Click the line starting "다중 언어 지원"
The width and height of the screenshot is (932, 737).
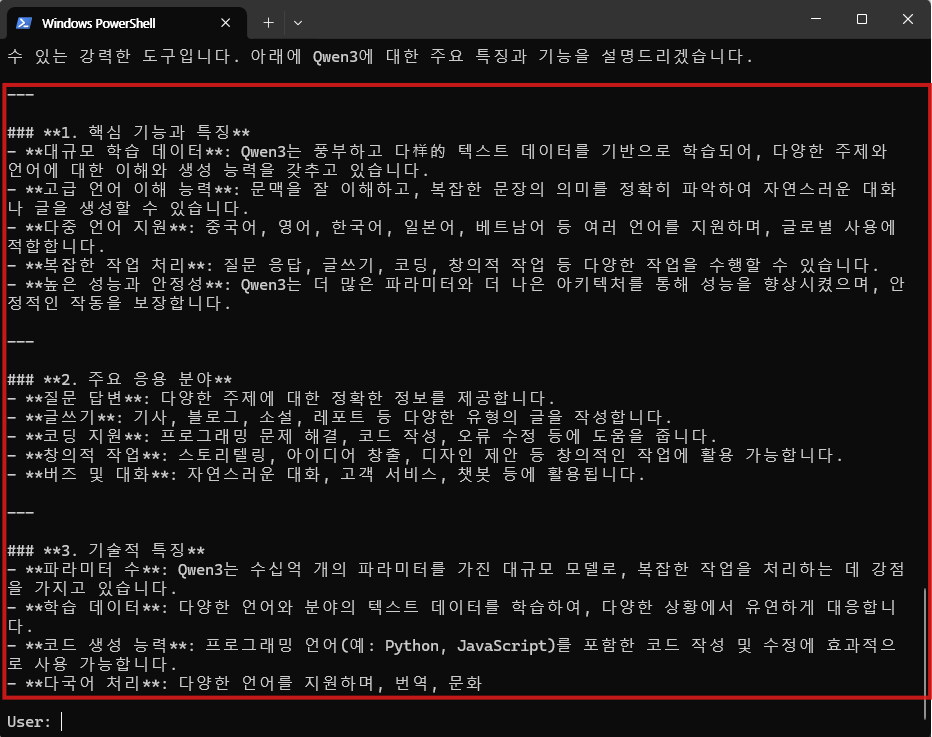pyautogui.click(x=452, y=227)
